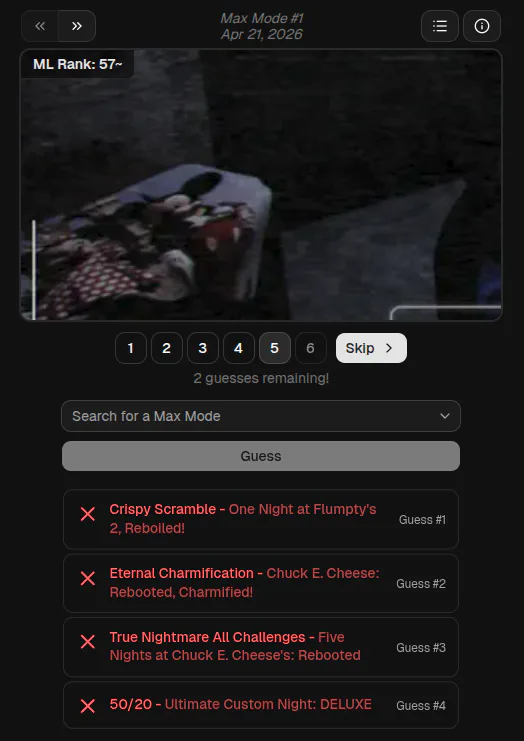Focus the Search for a Max Mode field
The image size is (524, 741).
tap(261, 416)
